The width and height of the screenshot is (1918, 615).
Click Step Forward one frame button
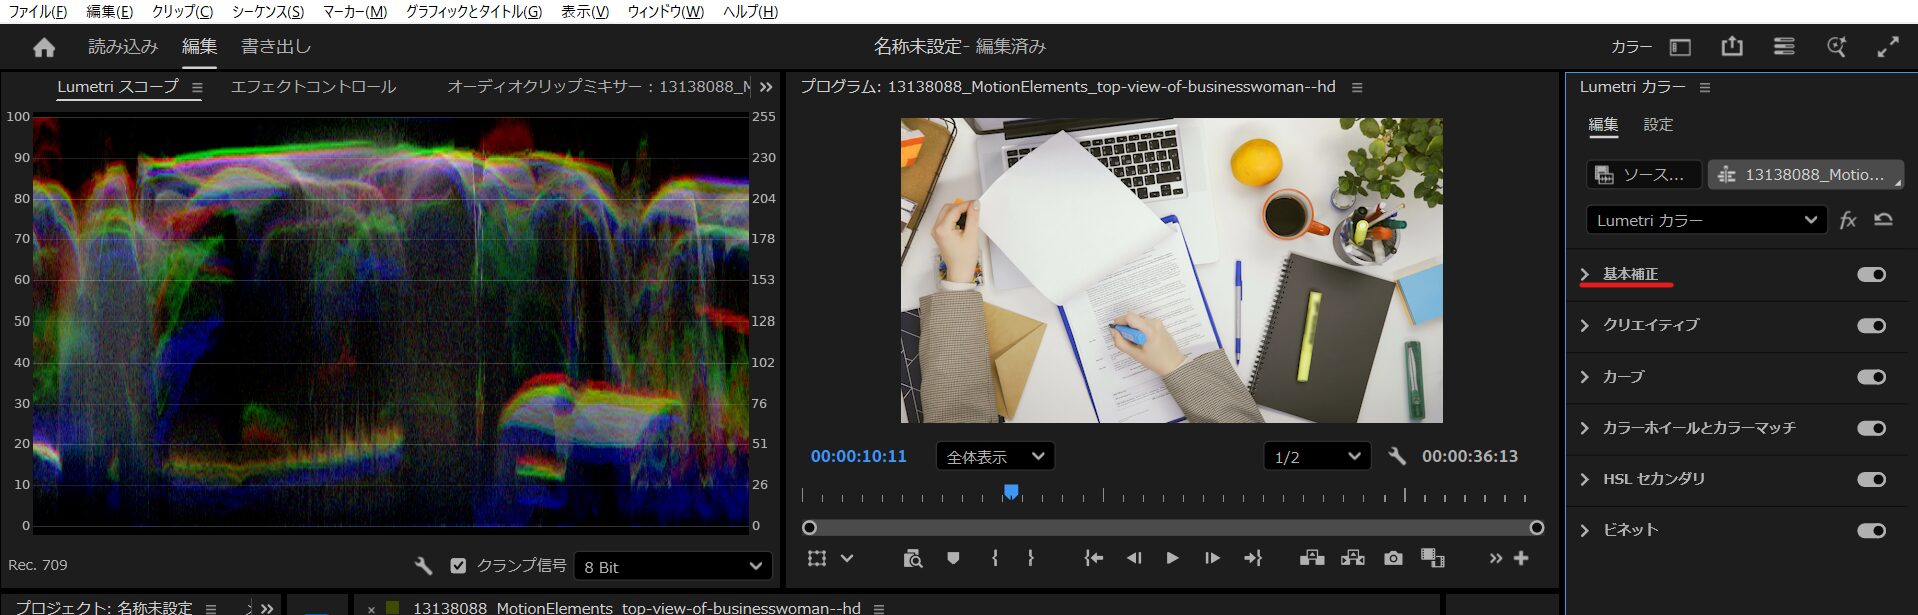pyautogui.click(x=1212, y=558)
